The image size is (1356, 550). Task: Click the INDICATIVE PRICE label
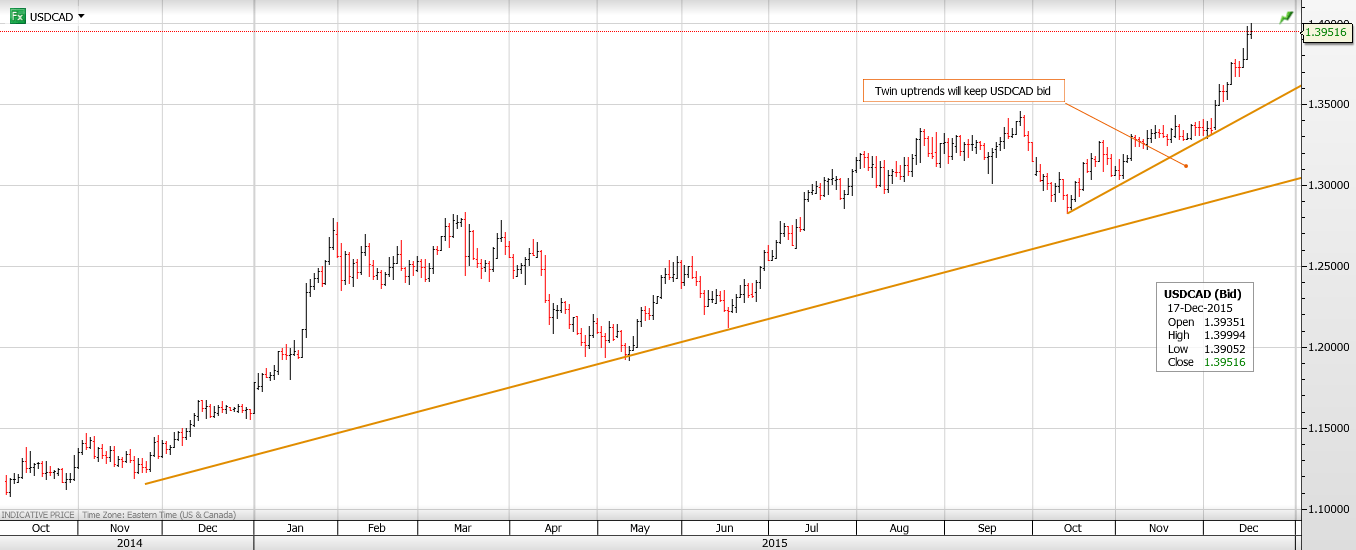click(x=38, y=515)
